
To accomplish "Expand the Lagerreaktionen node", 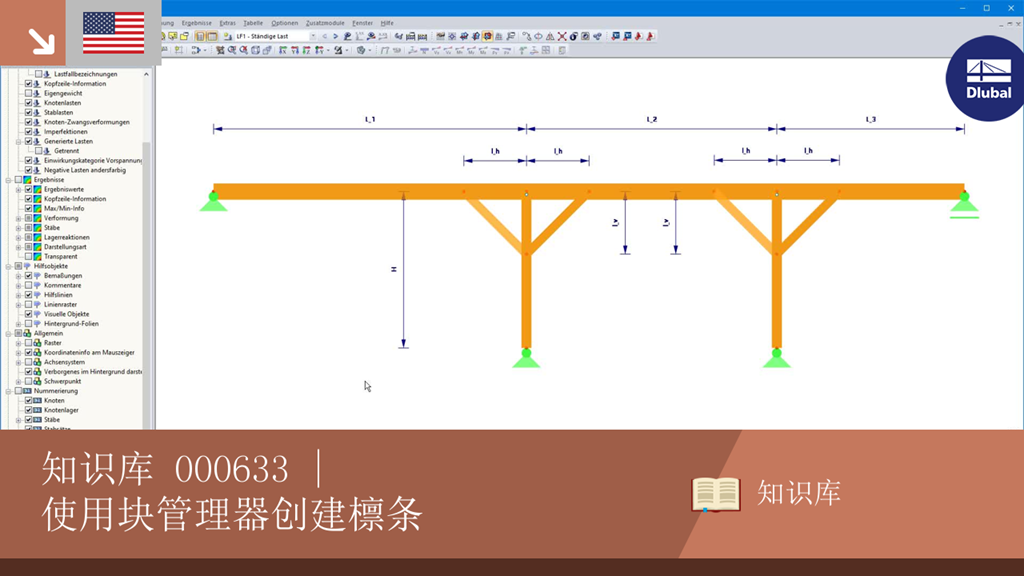I will tap(19, 237).
